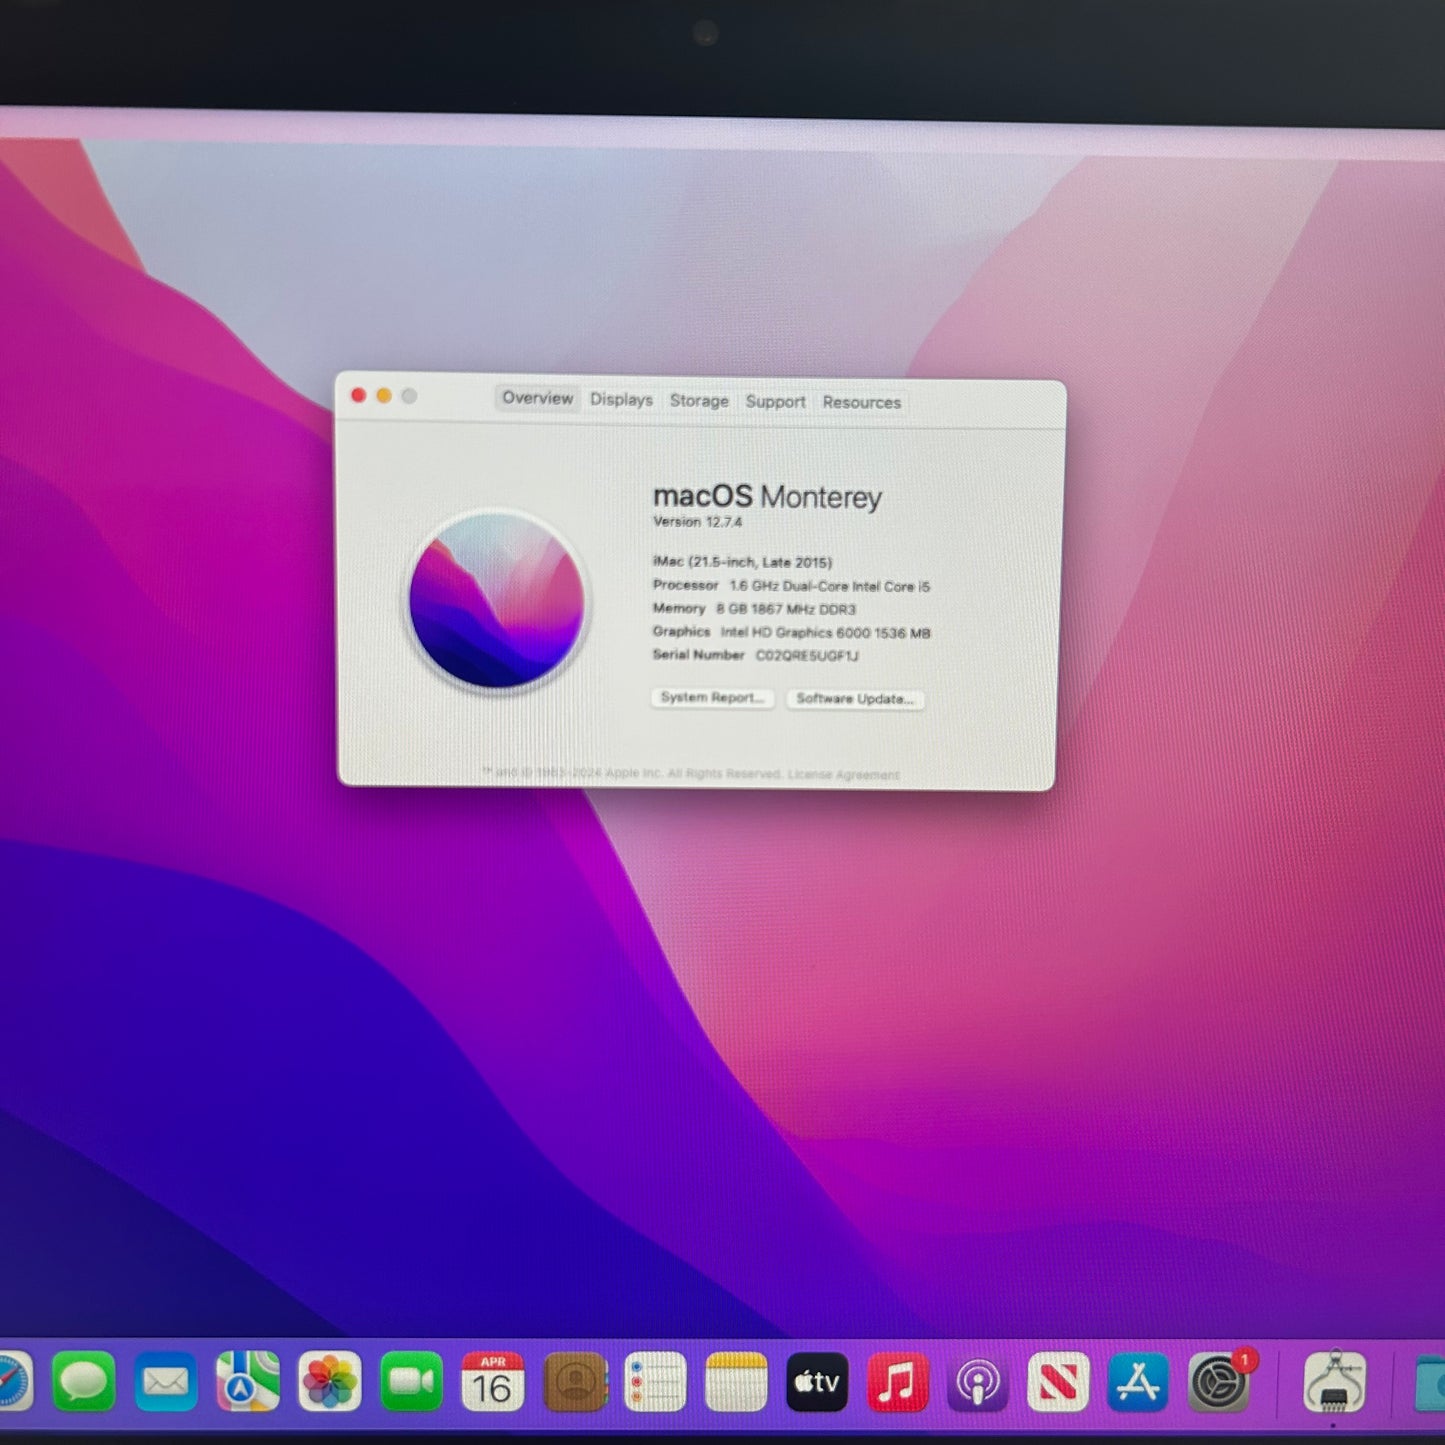The width and height of the screenshot is (1445, 1445).
Task: Launch the Reminders app
Action: [x=655, y=1382]
